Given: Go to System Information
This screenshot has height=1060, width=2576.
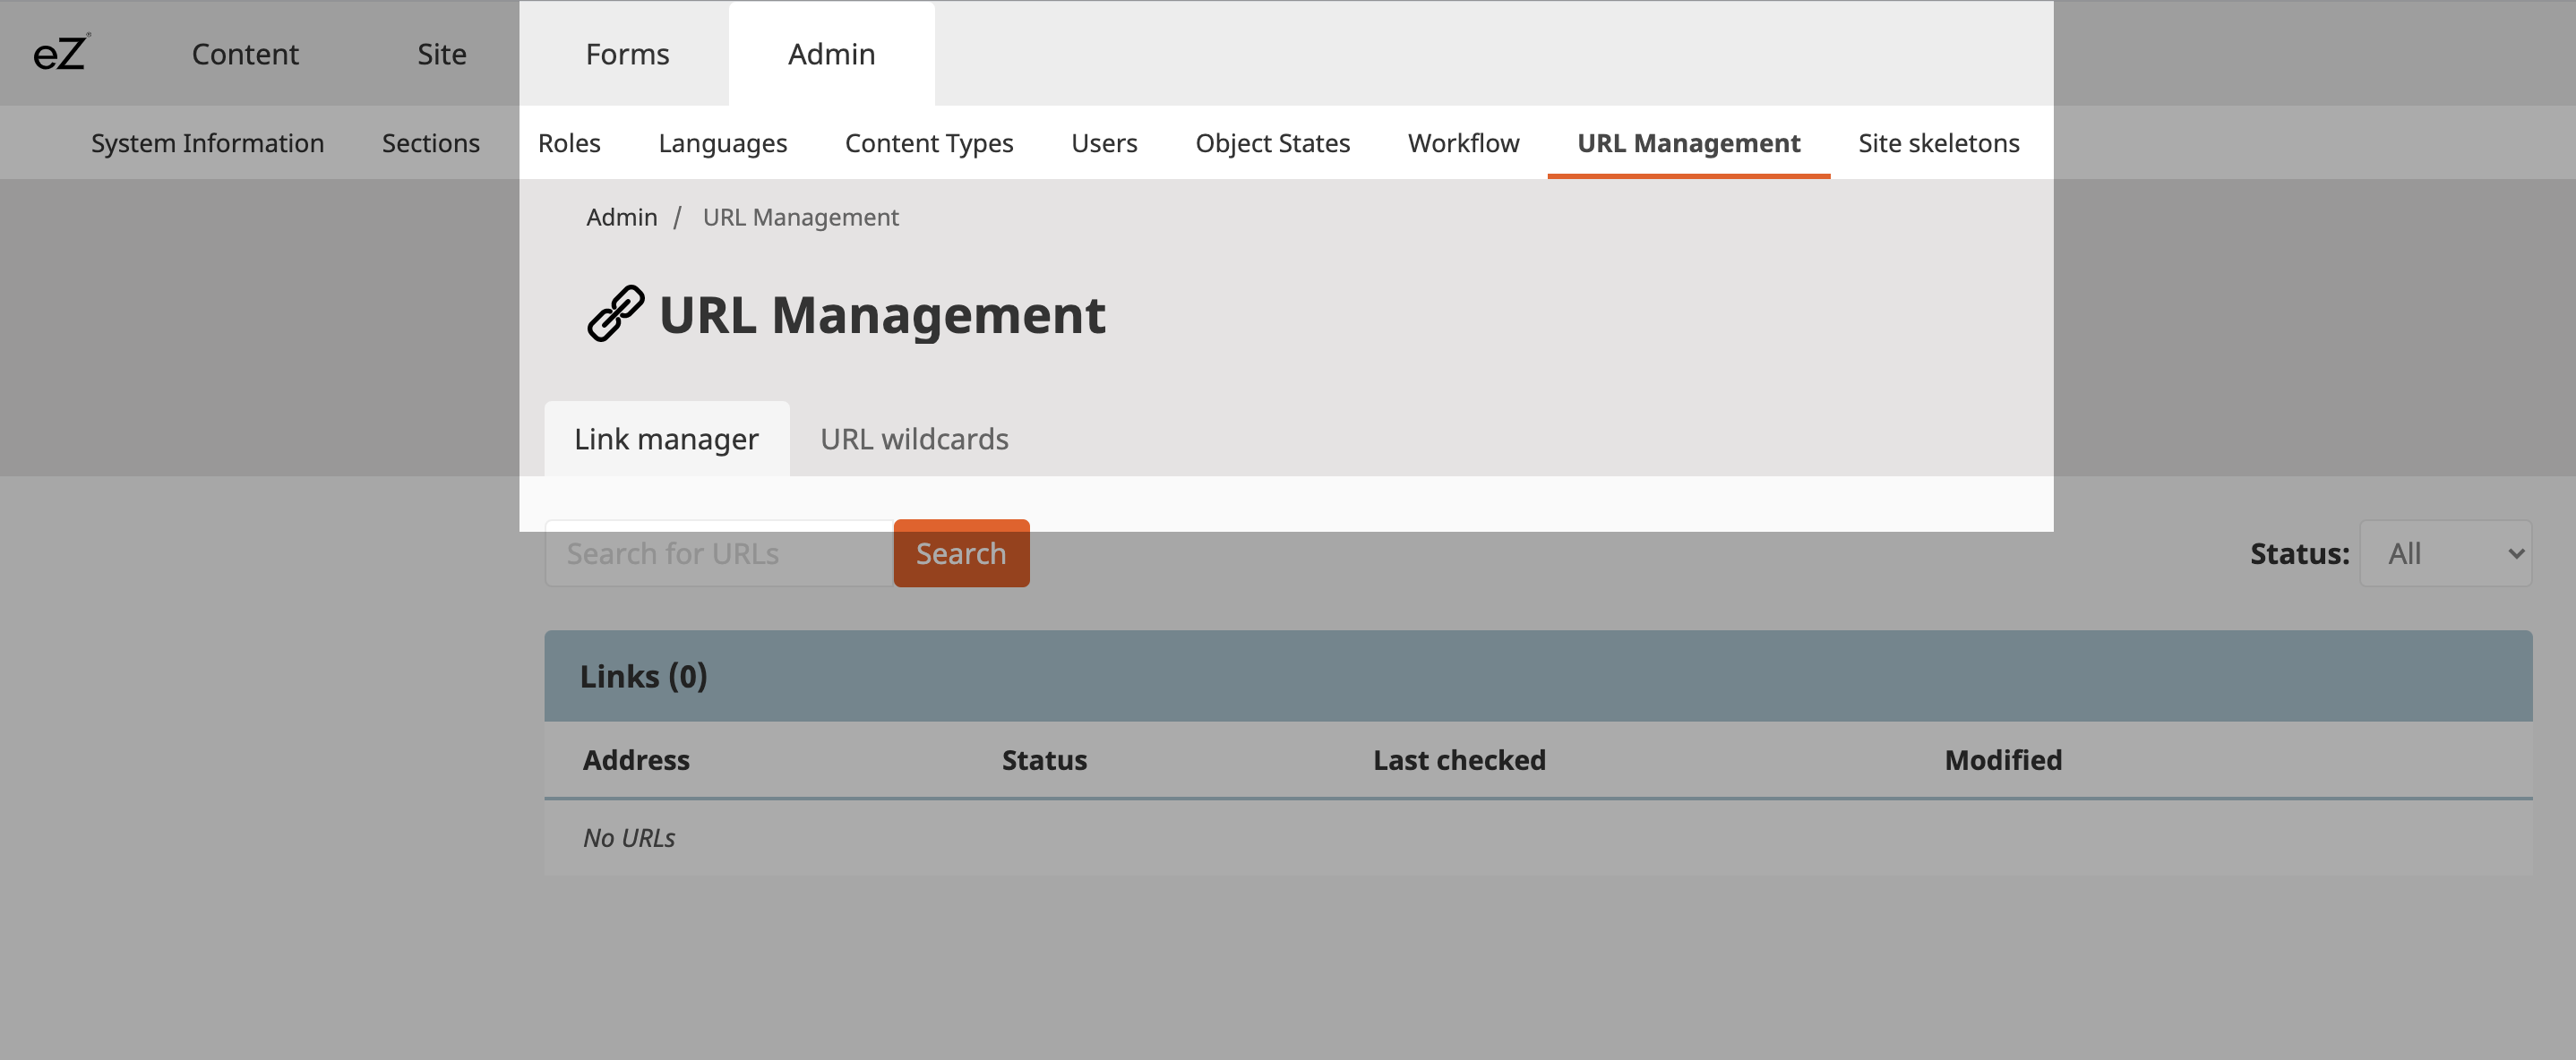Looking at the screenshot, I should pos(207,143).
